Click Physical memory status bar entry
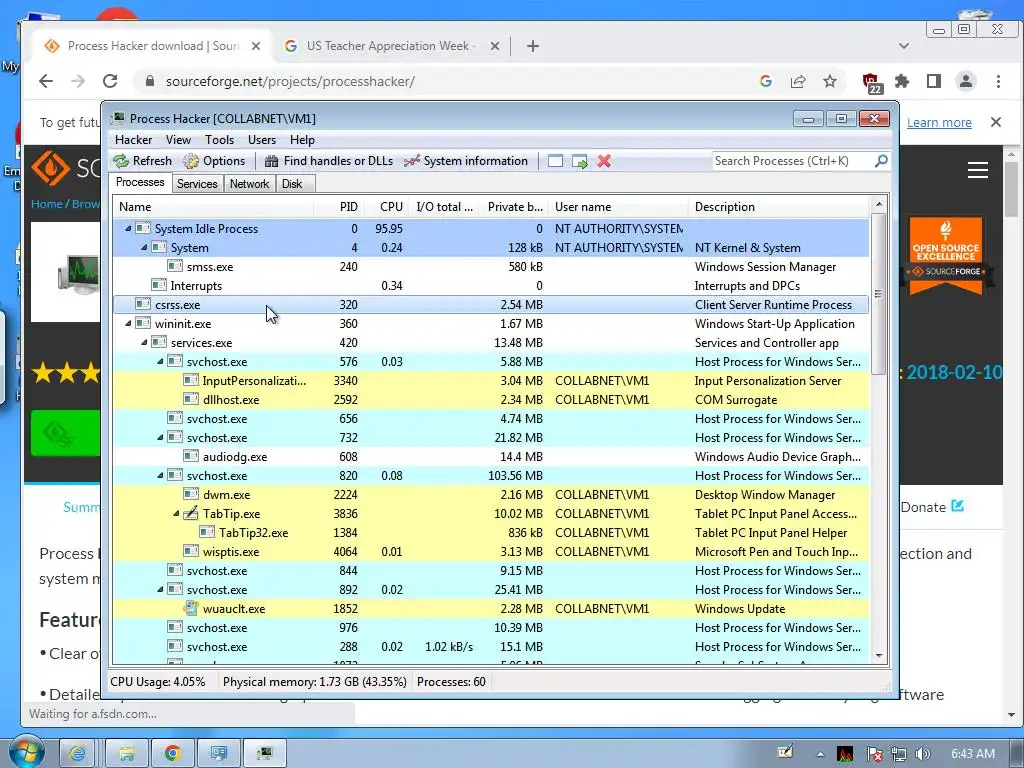1024x768 pixels. click(x=314, y=682)
